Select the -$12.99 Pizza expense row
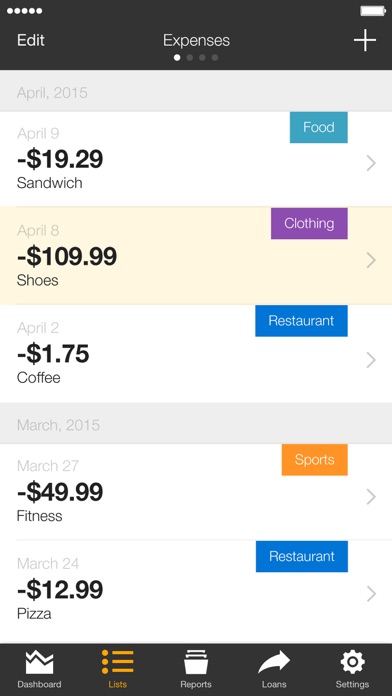Screen dimensions: 392x696 tap(196, 591)
